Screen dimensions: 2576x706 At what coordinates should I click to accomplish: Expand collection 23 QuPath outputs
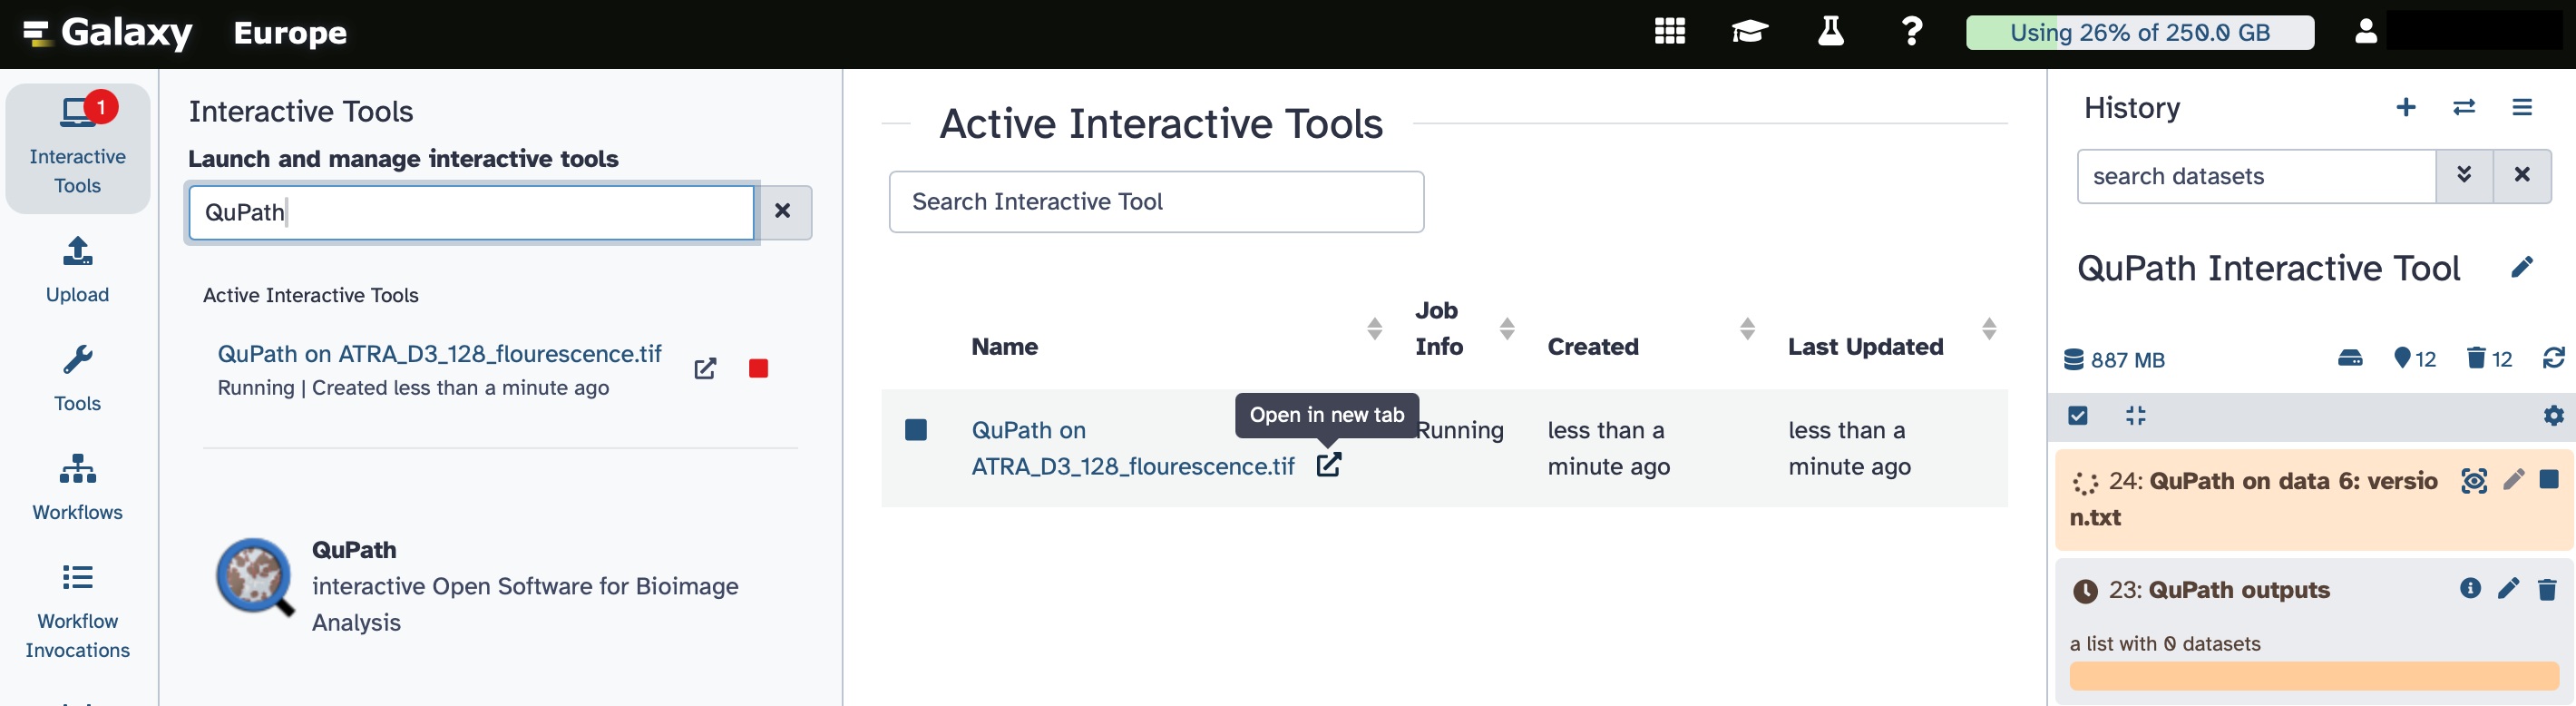pyautogui.click(x=2238, y=590)
